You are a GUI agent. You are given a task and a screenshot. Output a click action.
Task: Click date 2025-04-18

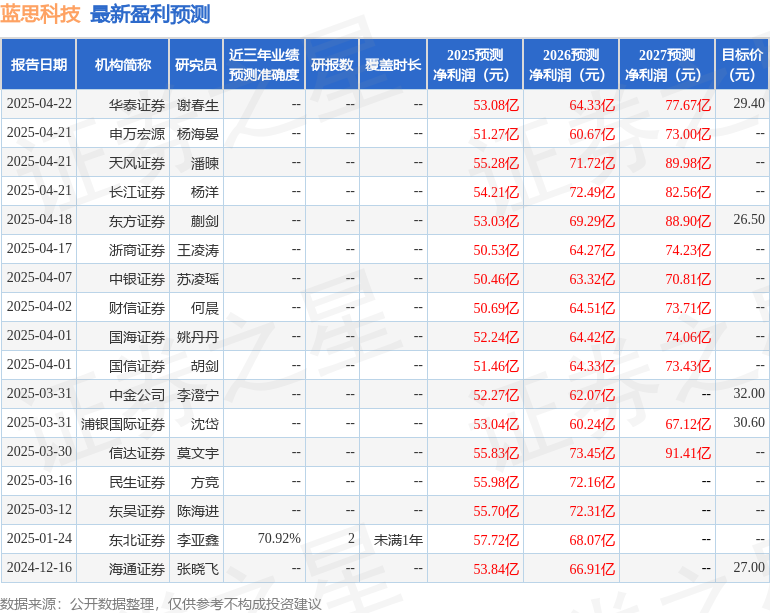39,220
